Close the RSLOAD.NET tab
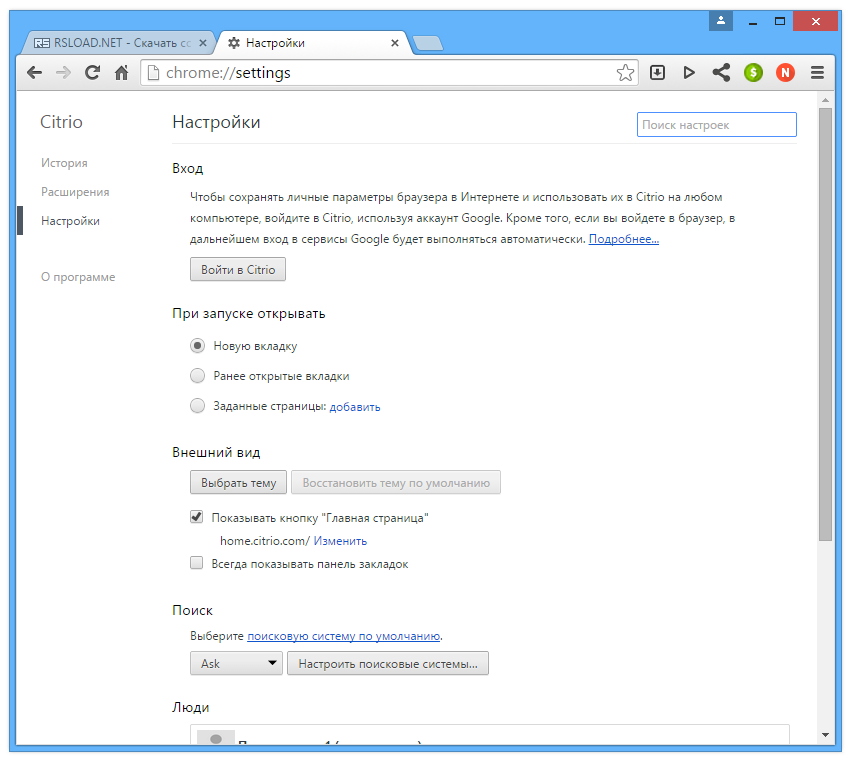 tap(203, 43)
